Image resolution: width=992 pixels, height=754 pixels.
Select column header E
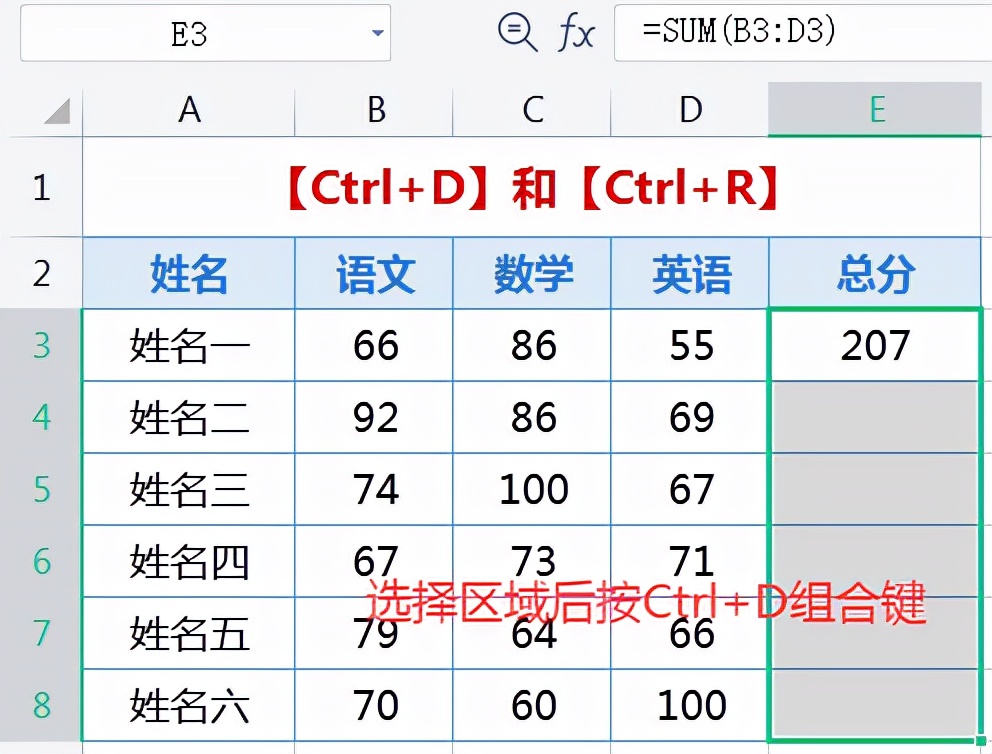tap(874, 110)
